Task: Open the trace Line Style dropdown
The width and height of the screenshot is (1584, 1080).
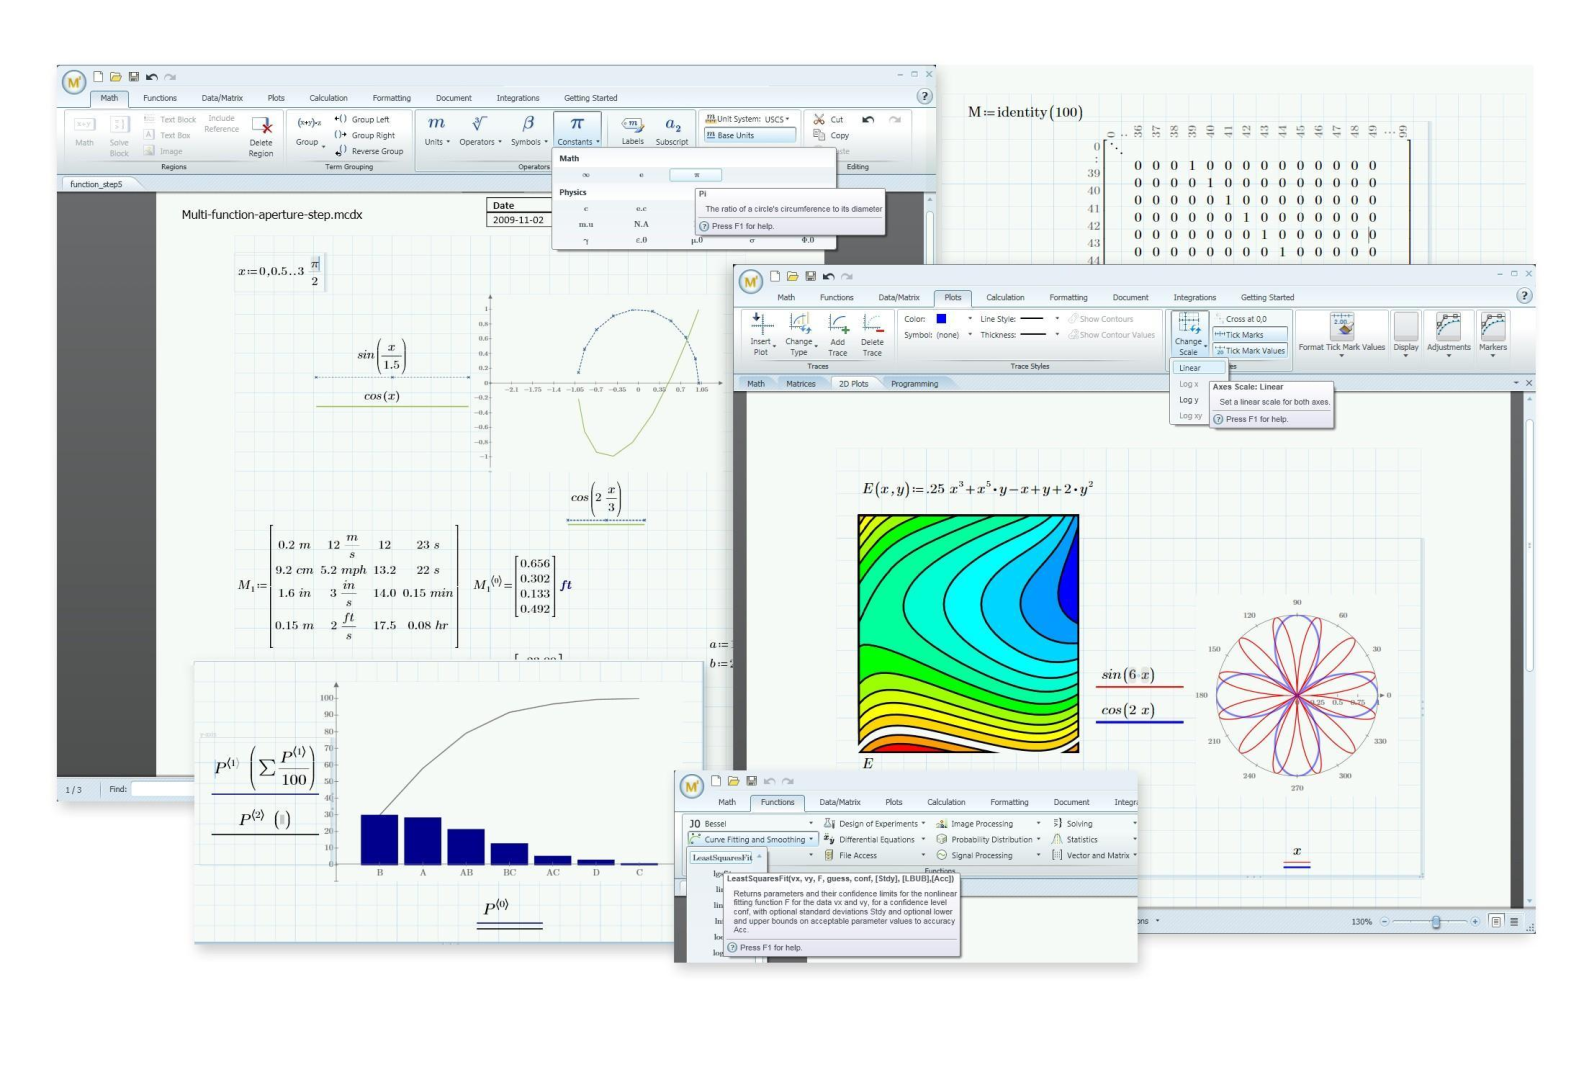Action: click(x=1057, y=319)
